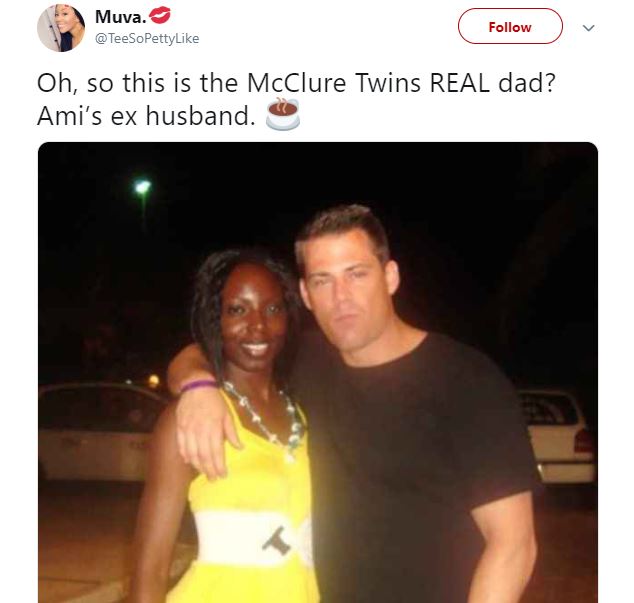634x603 pixels.
Task: Open Muva's round profile avatar
Action: [61, 28]
